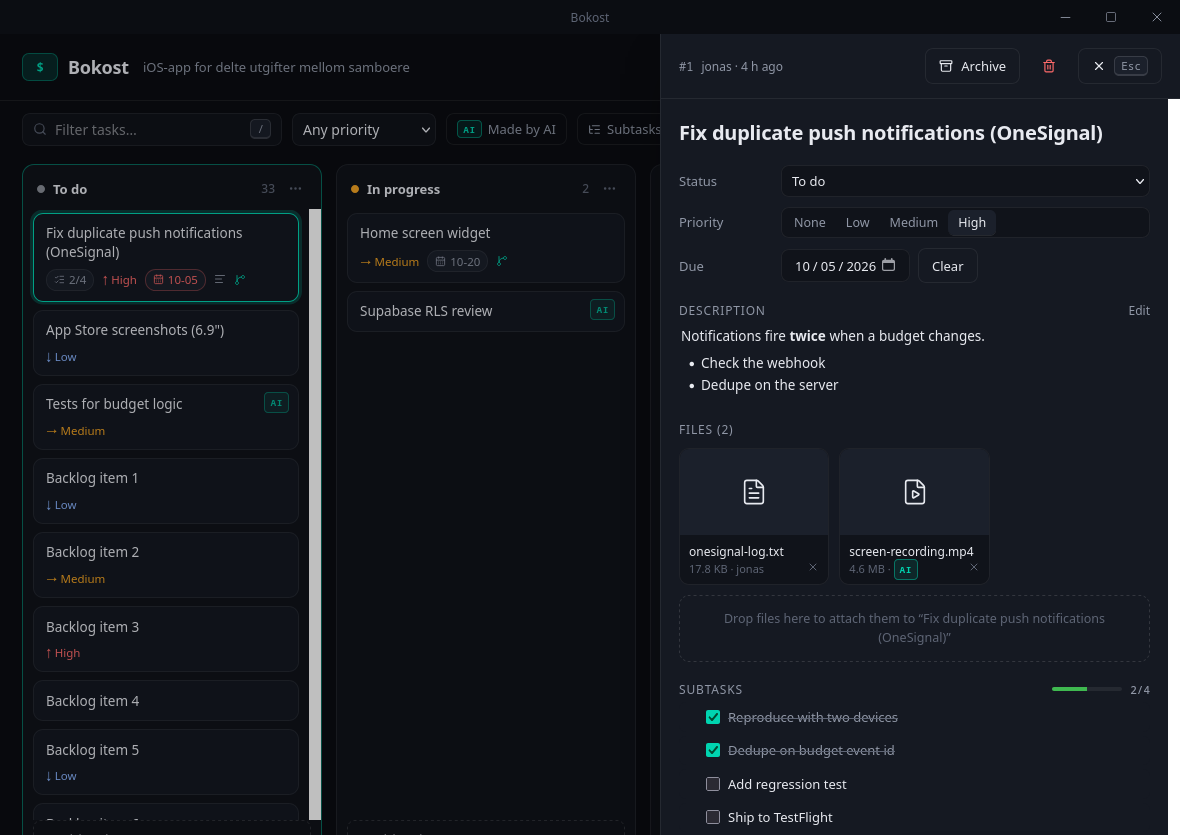Screen dimensions: 1180x835
Task: Click the description lines icon on first card
Action: tap(219, 279)
